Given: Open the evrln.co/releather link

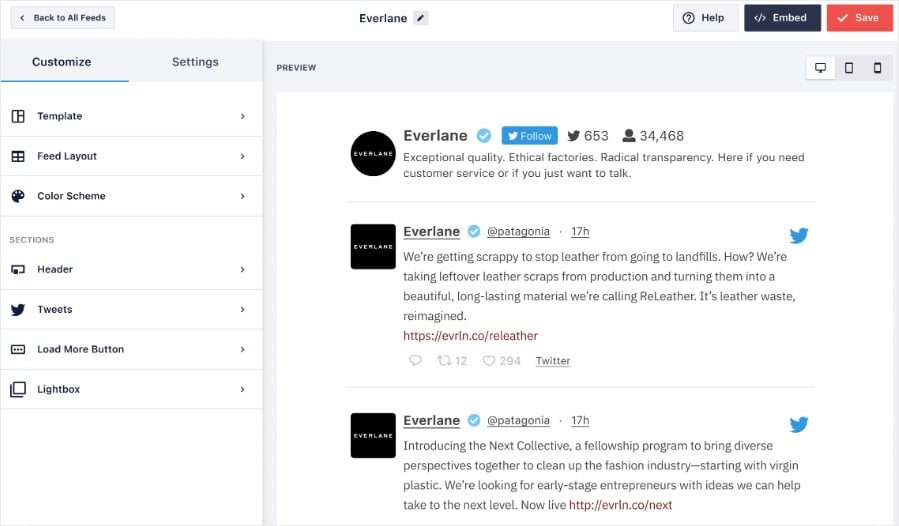Looking at the screenshot, I should click(470, 336).
